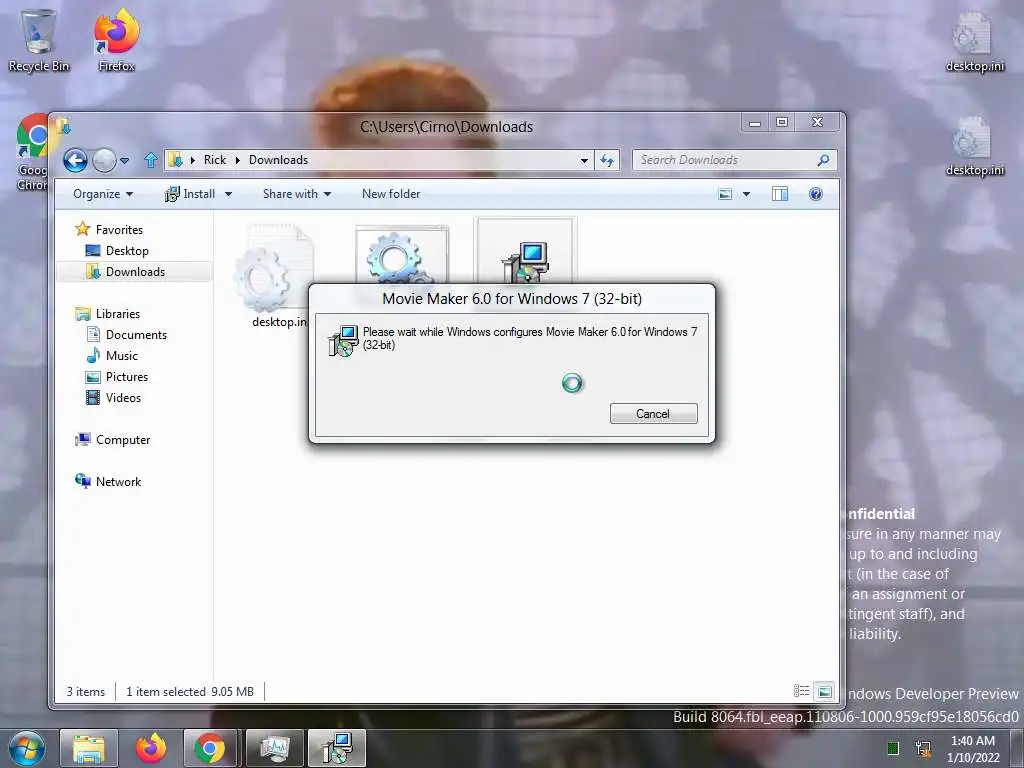This screenshot has height=768, width=1024.
Task: Open the Organize menu
Action: pos(103,194)
